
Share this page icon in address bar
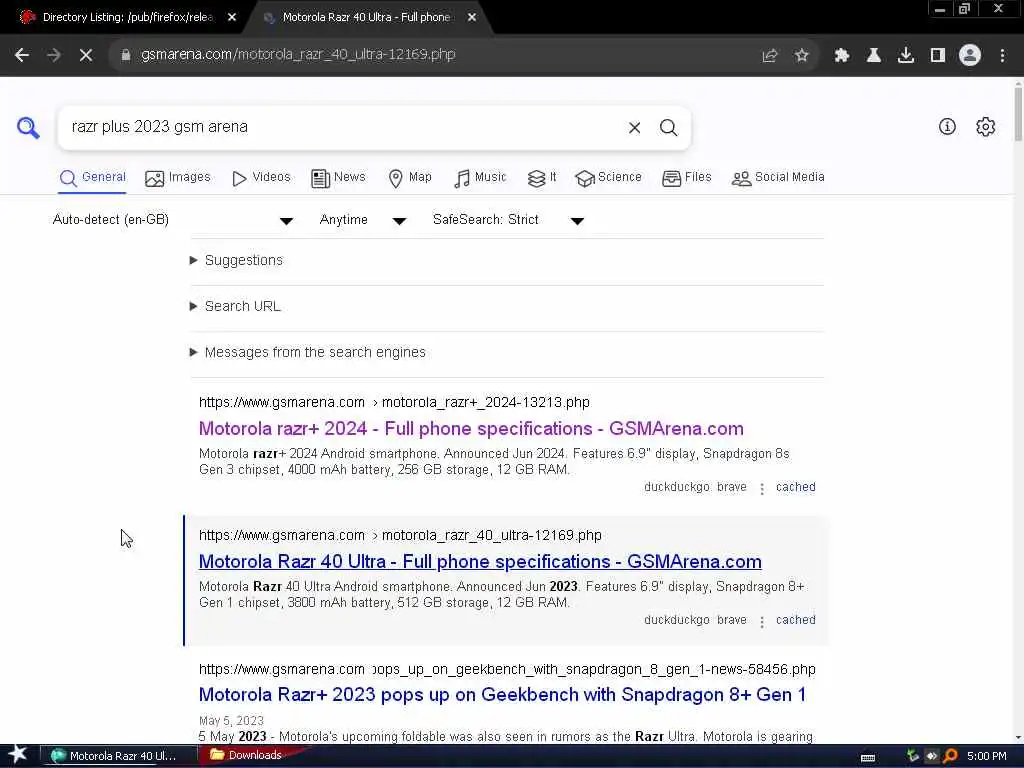[770, 55]
